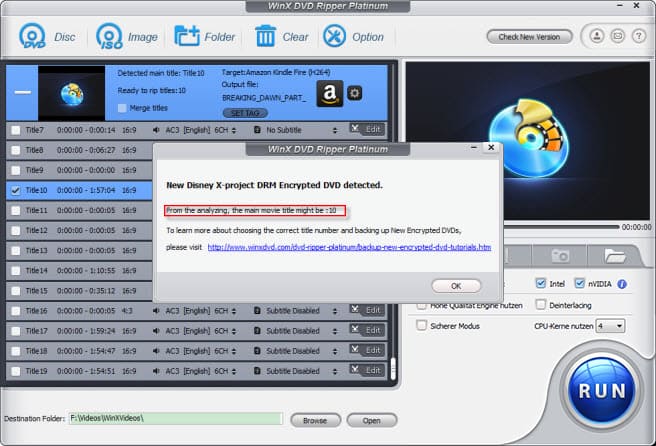Edit Title16 with the Edit button
Image resolution: width=656 pixels, height=446 pixels.
pyautogui.click(x=367, y=310)
